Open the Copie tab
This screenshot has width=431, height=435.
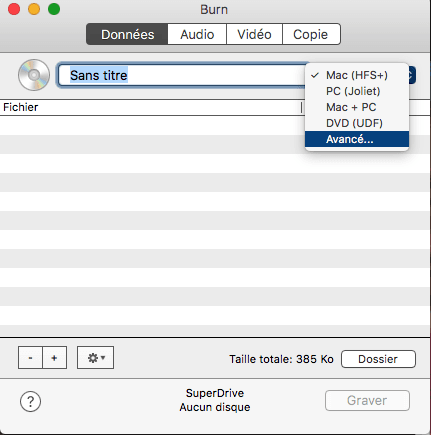(311, 34)
